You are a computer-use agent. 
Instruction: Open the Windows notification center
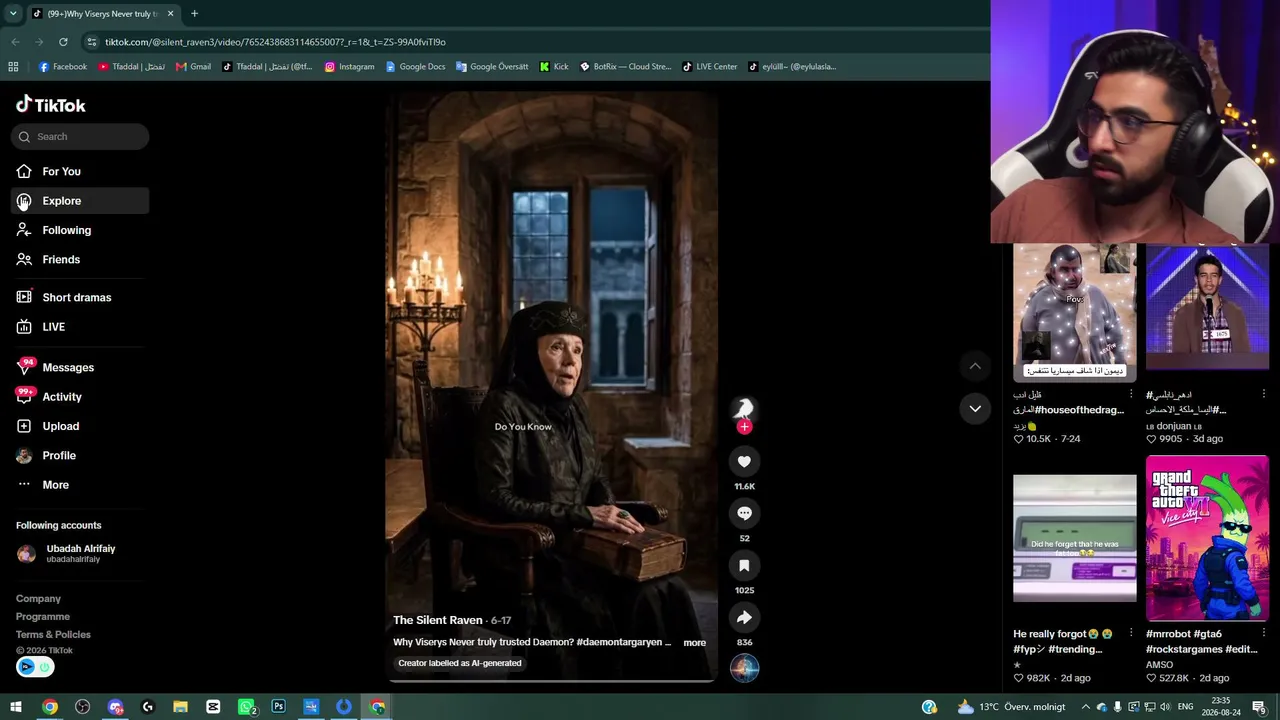coord(1259,707)
